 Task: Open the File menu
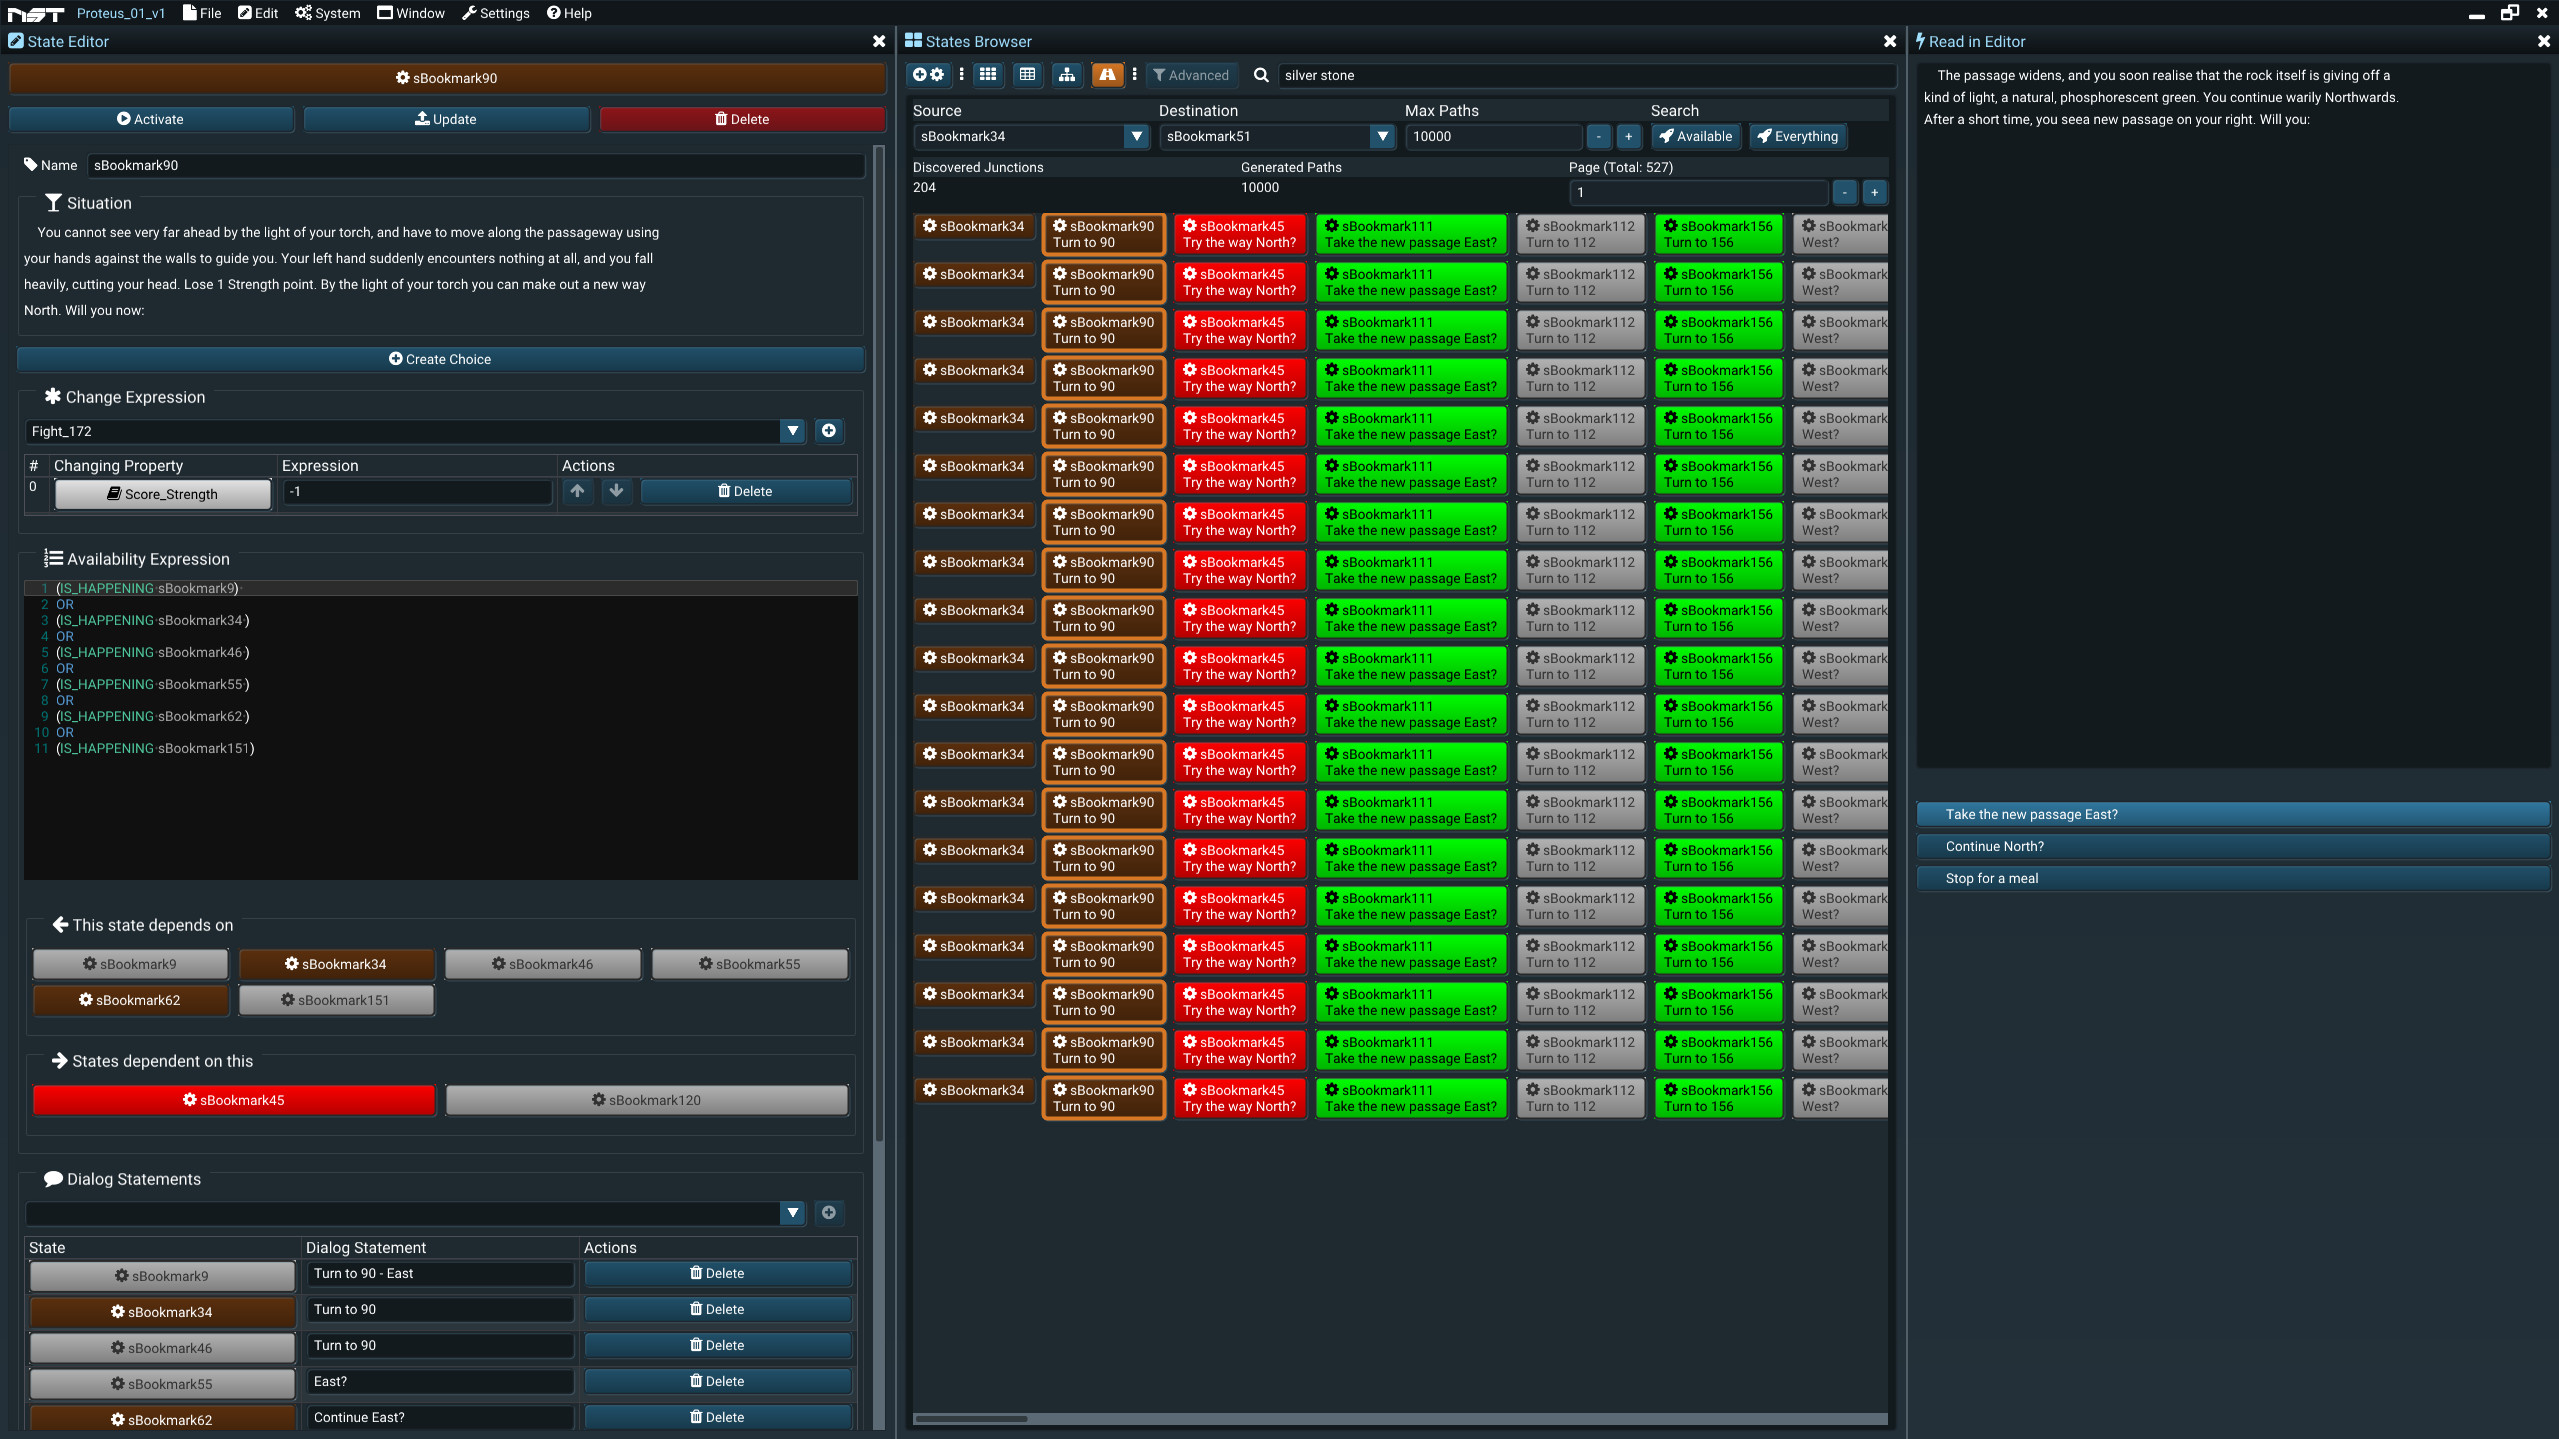(x=200, y=13)
